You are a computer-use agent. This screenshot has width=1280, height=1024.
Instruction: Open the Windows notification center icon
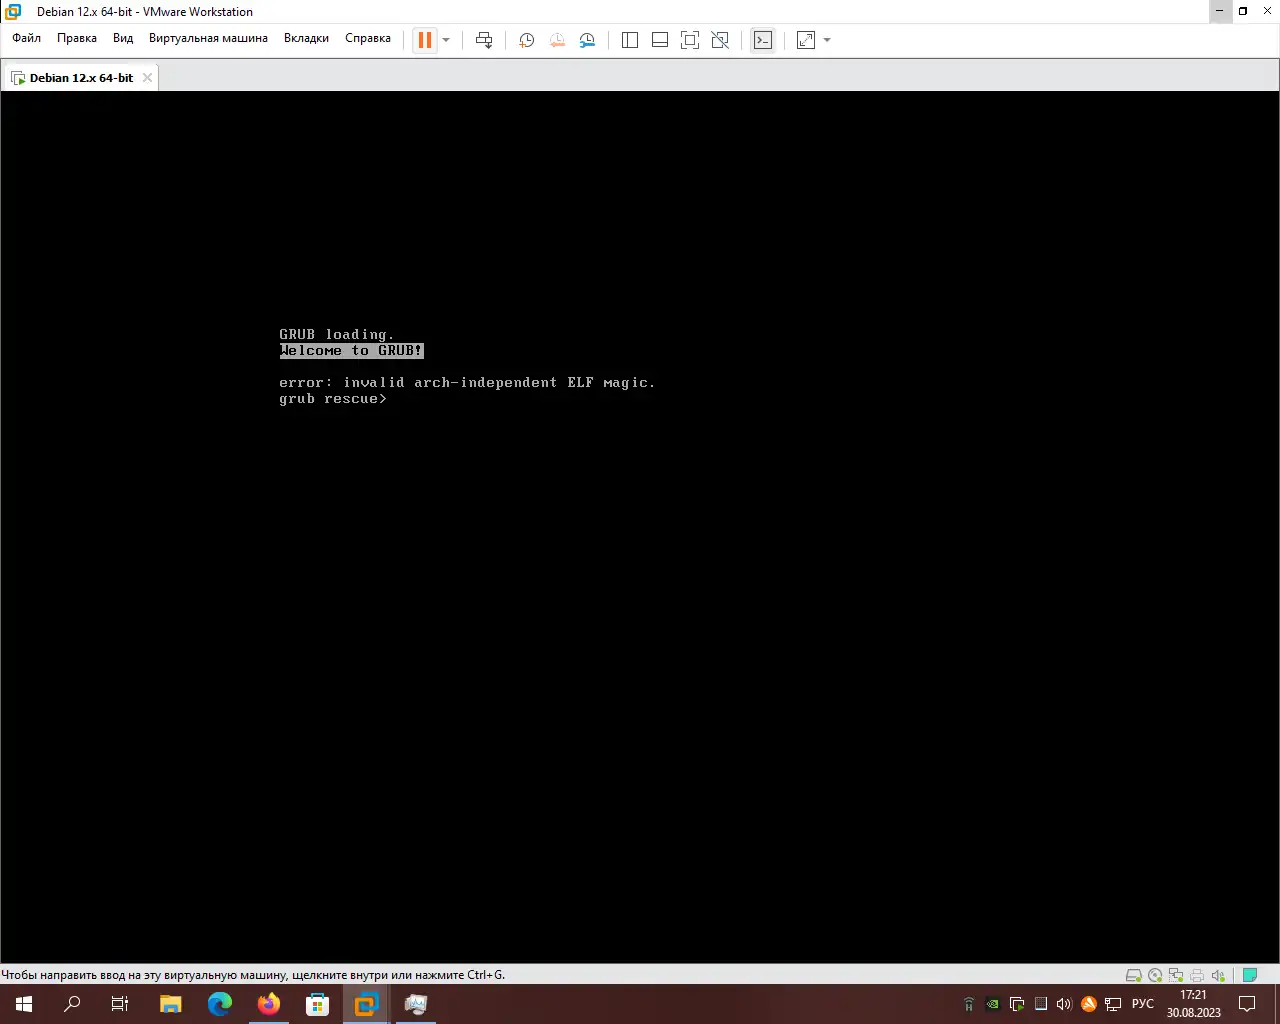1247,1004
